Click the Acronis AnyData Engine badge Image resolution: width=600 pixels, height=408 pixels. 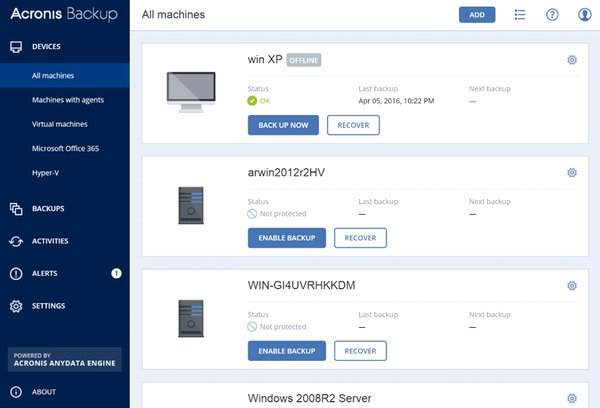click(65, 359)
